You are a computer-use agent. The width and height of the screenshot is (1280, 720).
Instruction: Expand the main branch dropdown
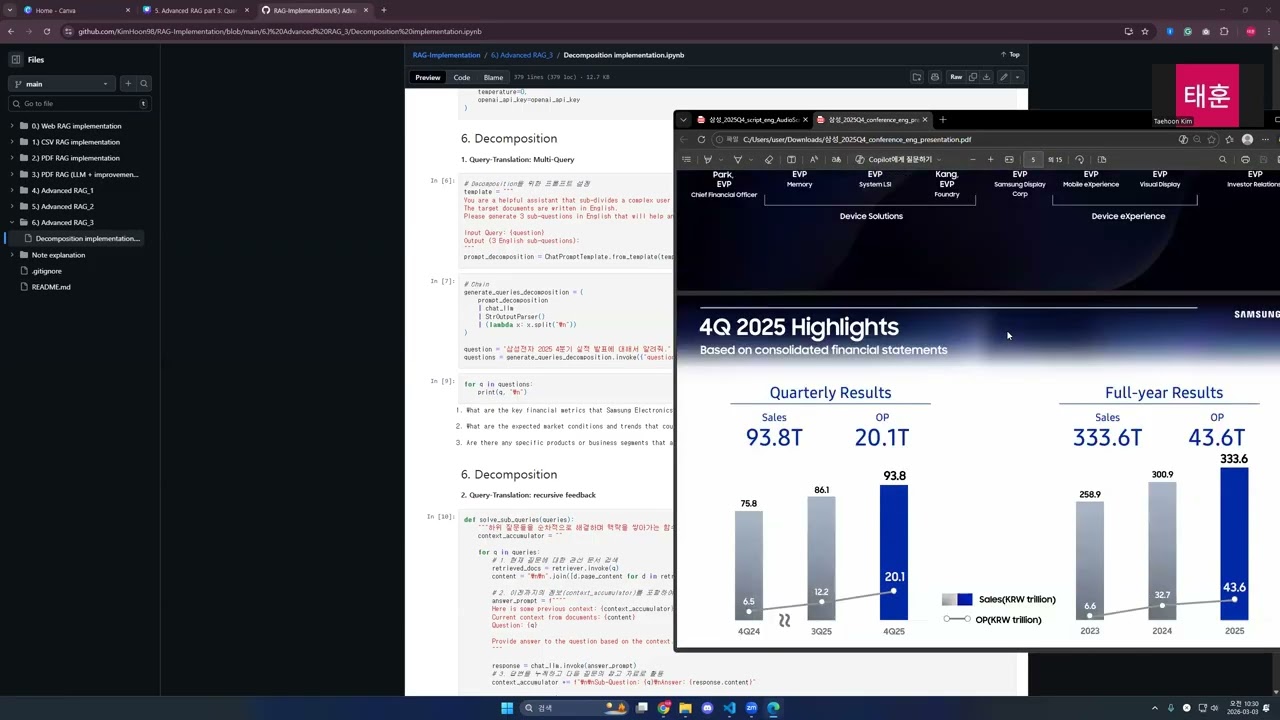(x=62, y=84)
